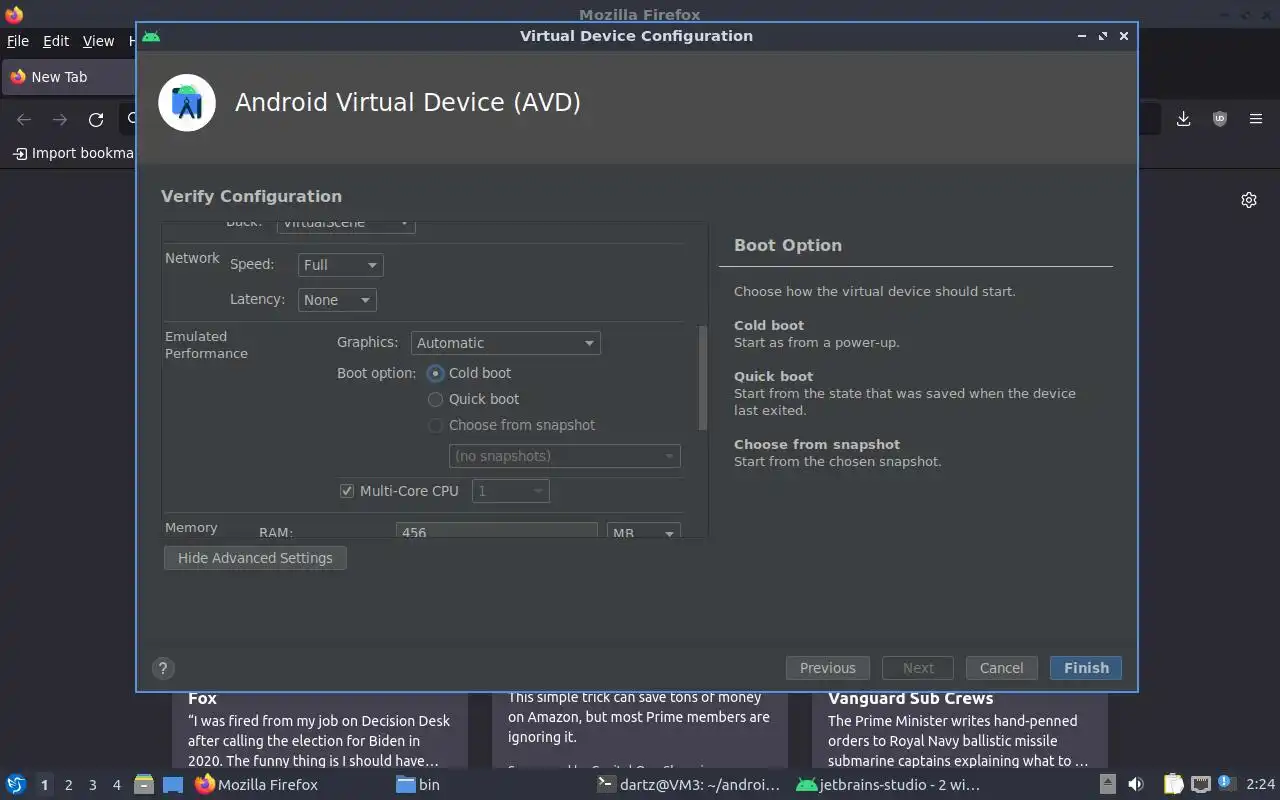This screenshot has height=800, width=1280.
Task: Click the Firefox downloads icon
Action: [x=1183, y=119]
